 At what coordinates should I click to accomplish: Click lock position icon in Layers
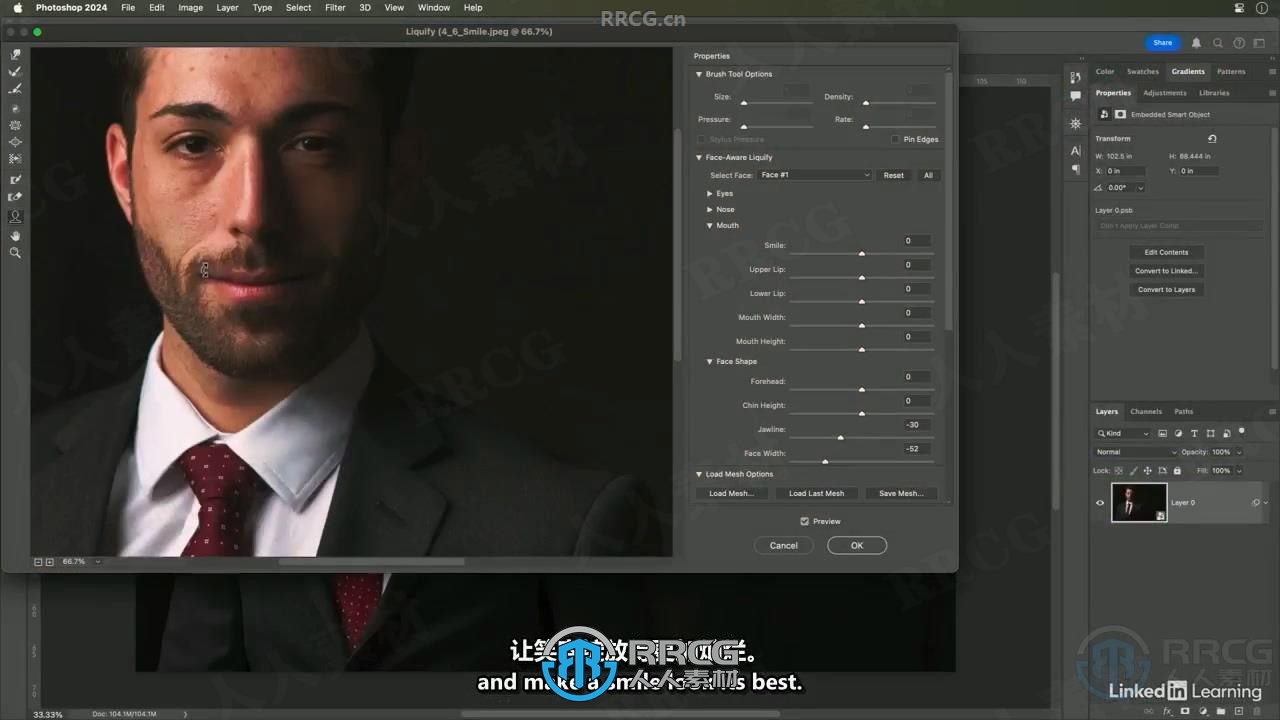pyautogui.click(x=1148, y=470)
